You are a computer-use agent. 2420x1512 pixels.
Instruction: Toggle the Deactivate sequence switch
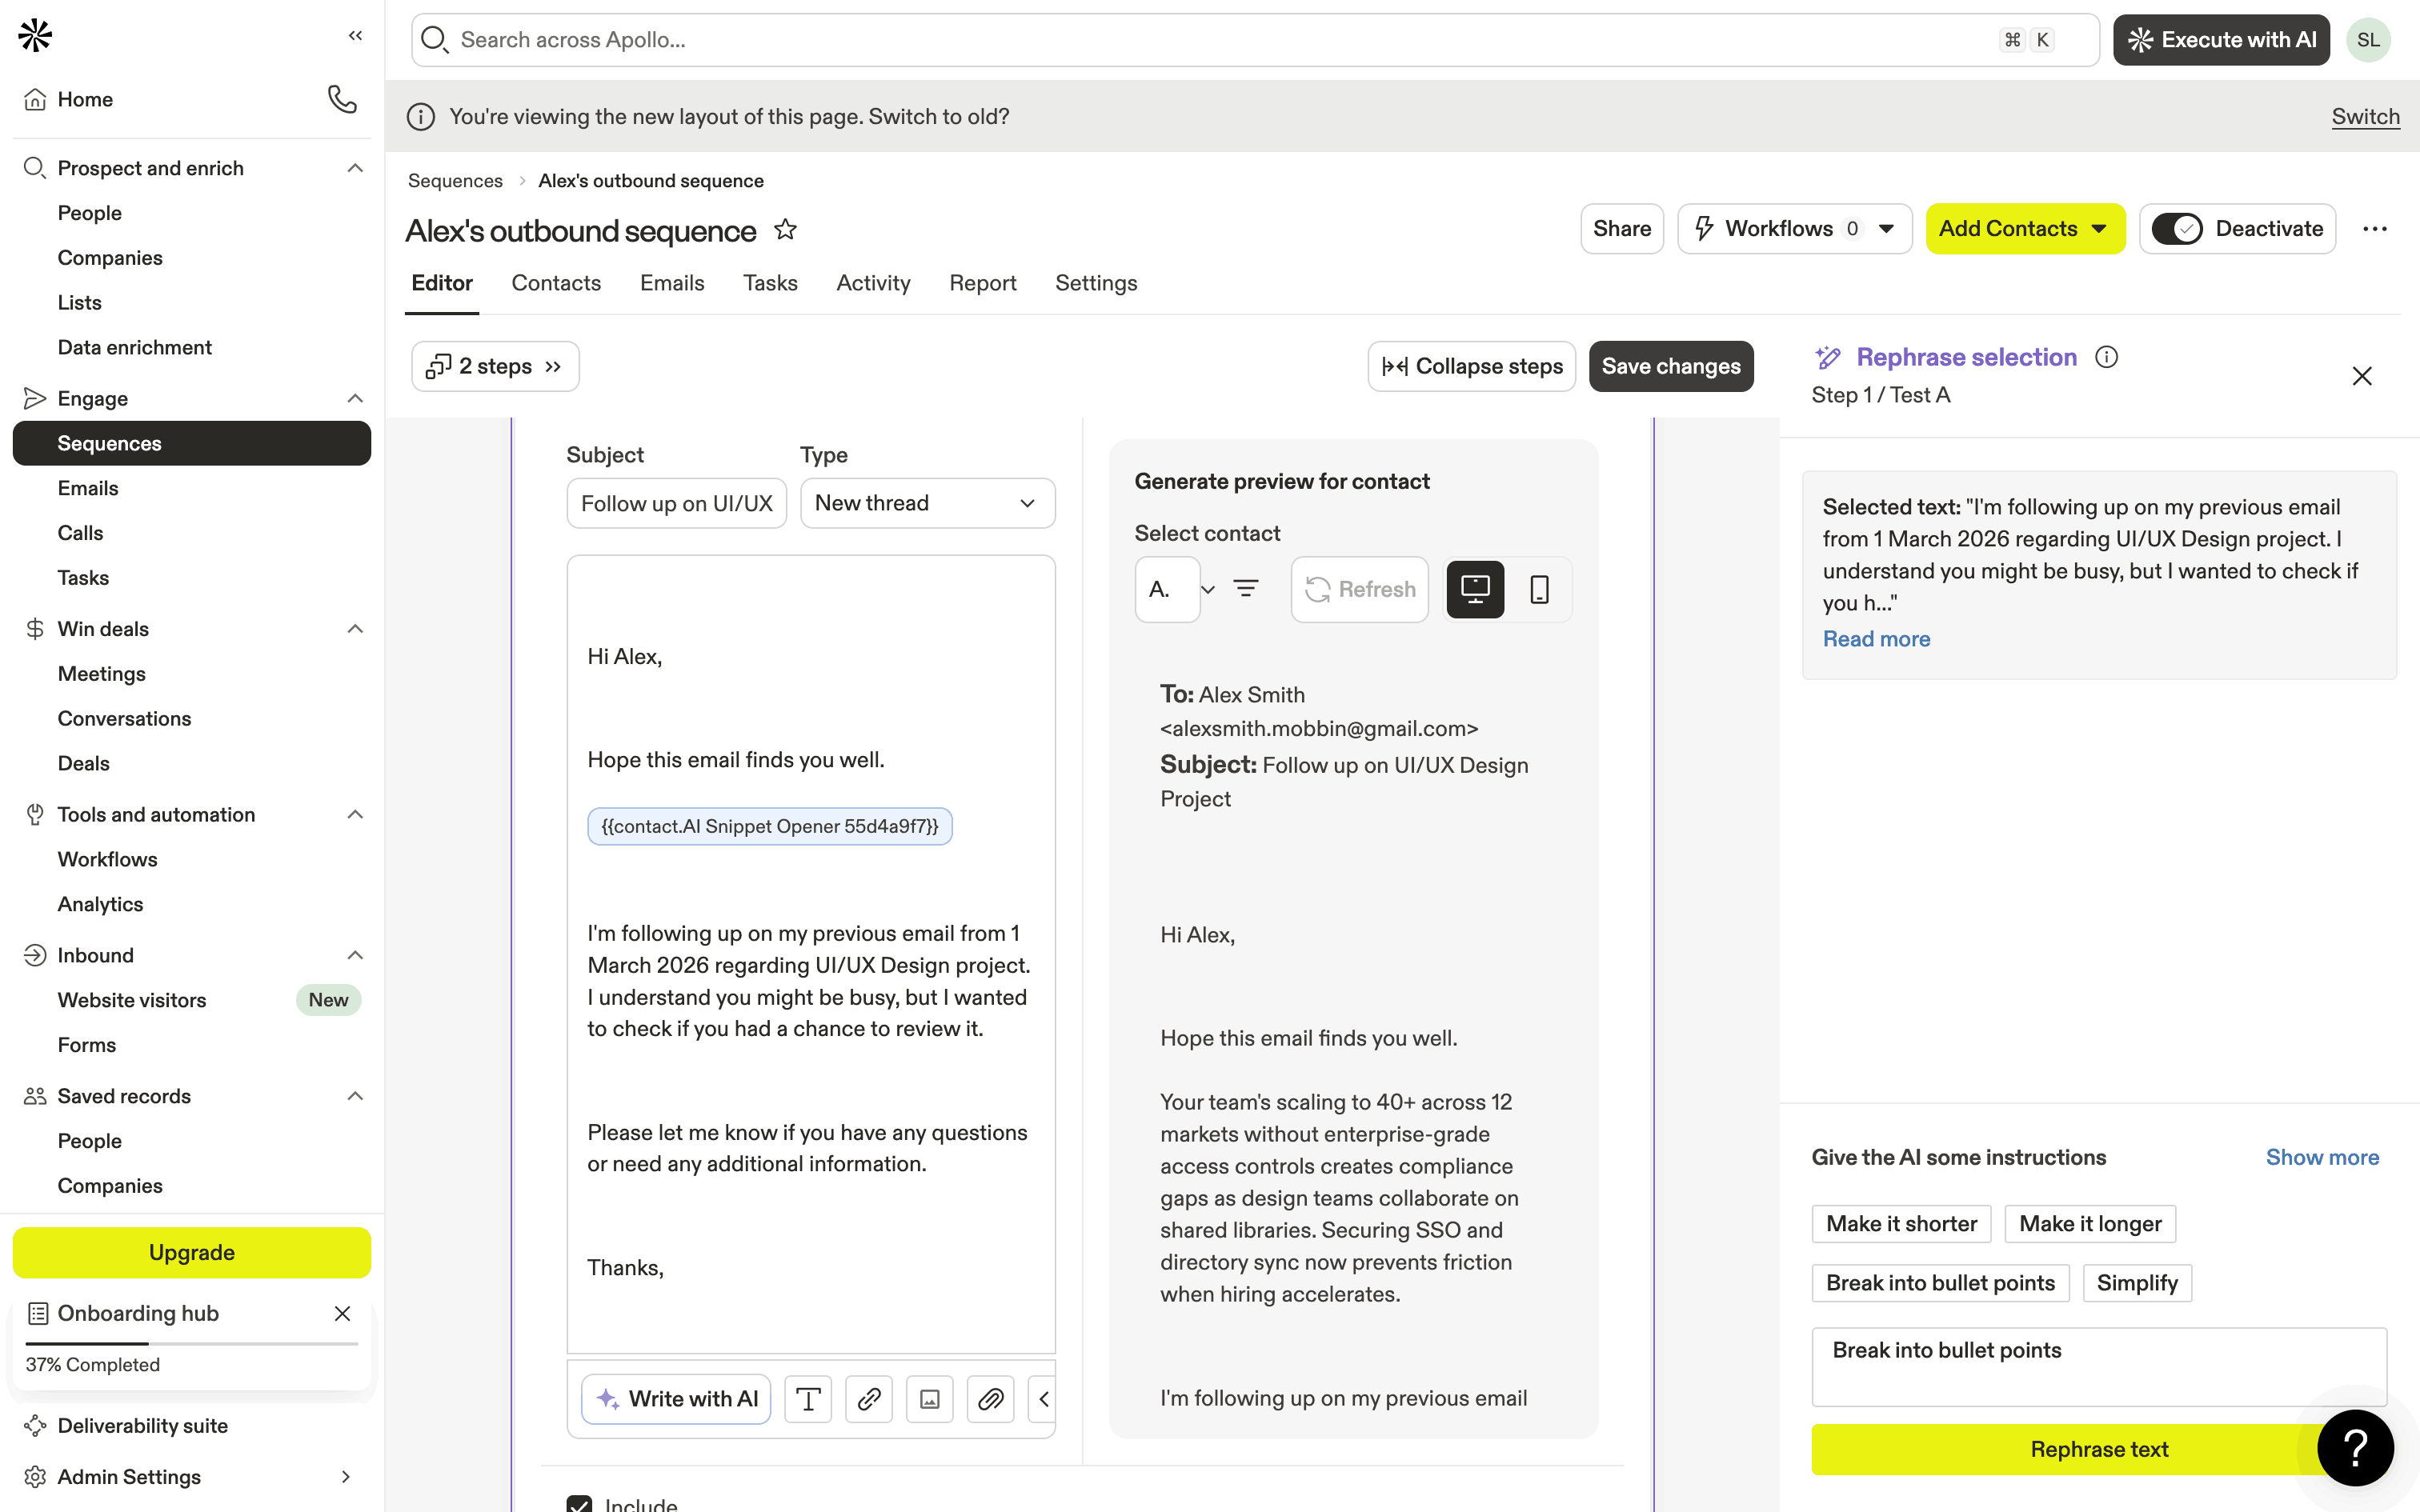point(2176,229)
